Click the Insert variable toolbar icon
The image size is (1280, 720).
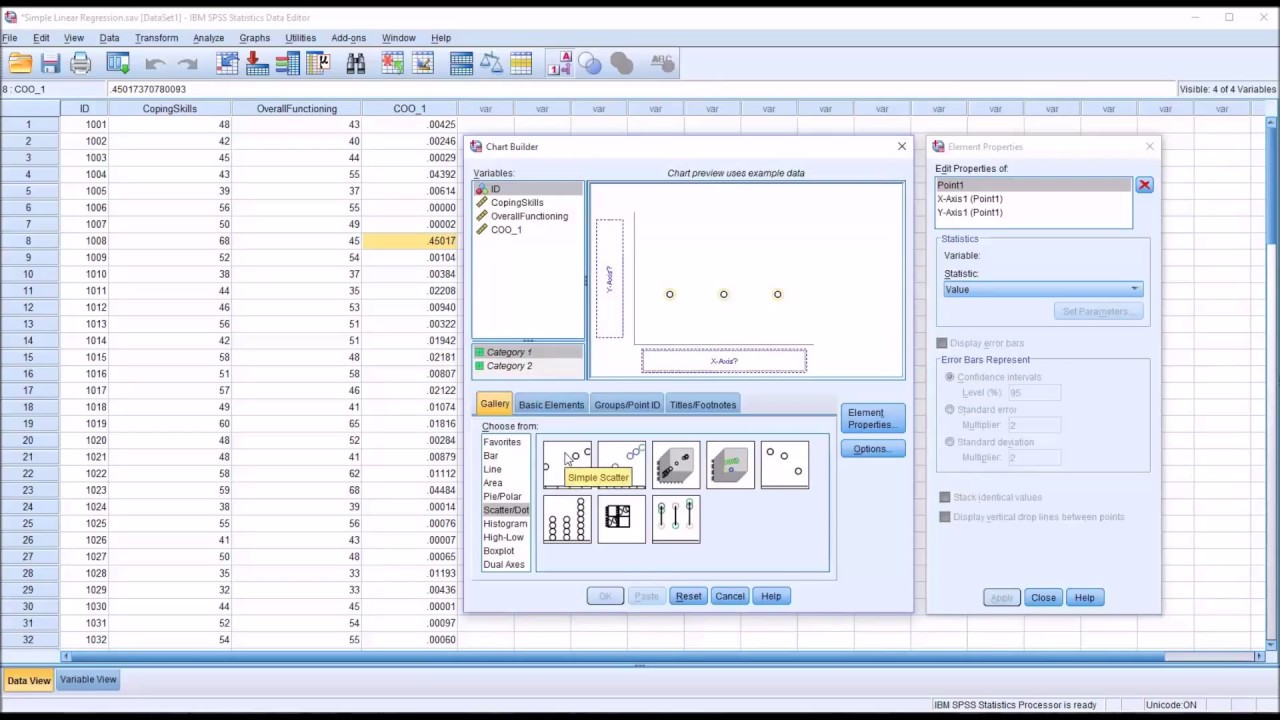tap(423, 64)
